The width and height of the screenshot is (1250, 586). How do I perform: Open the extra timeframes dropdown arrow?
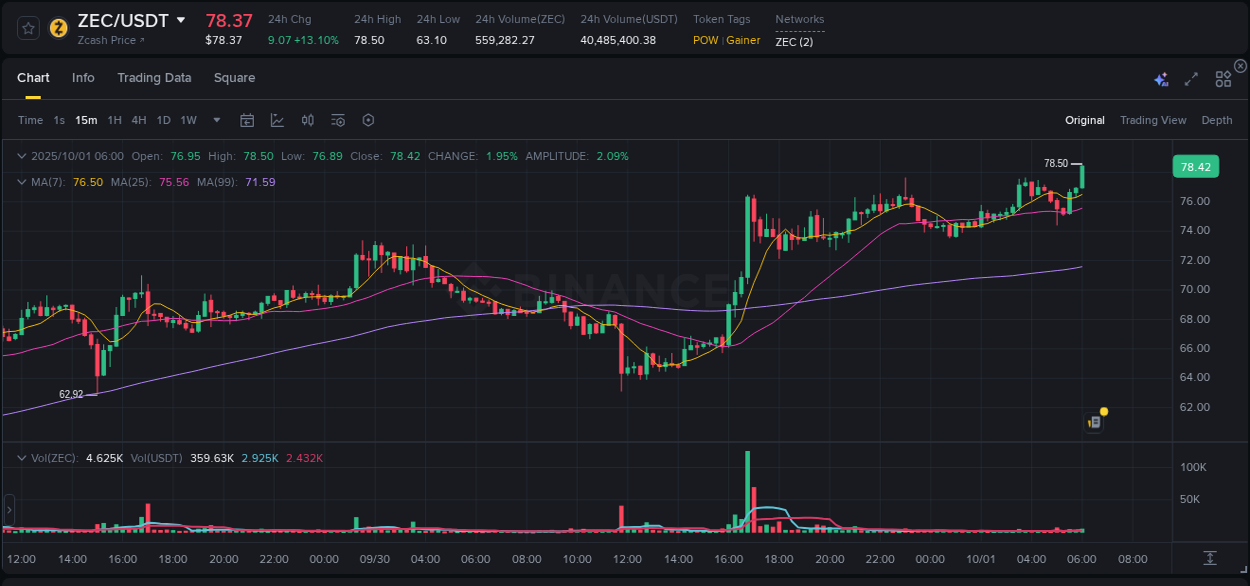pyautogui.click(x=215, y=120)
